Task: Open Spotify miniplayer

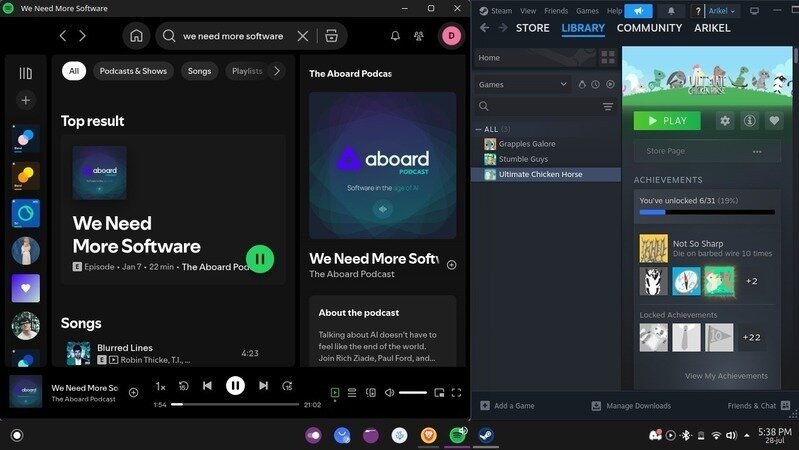Action: (x=439, y=392)
